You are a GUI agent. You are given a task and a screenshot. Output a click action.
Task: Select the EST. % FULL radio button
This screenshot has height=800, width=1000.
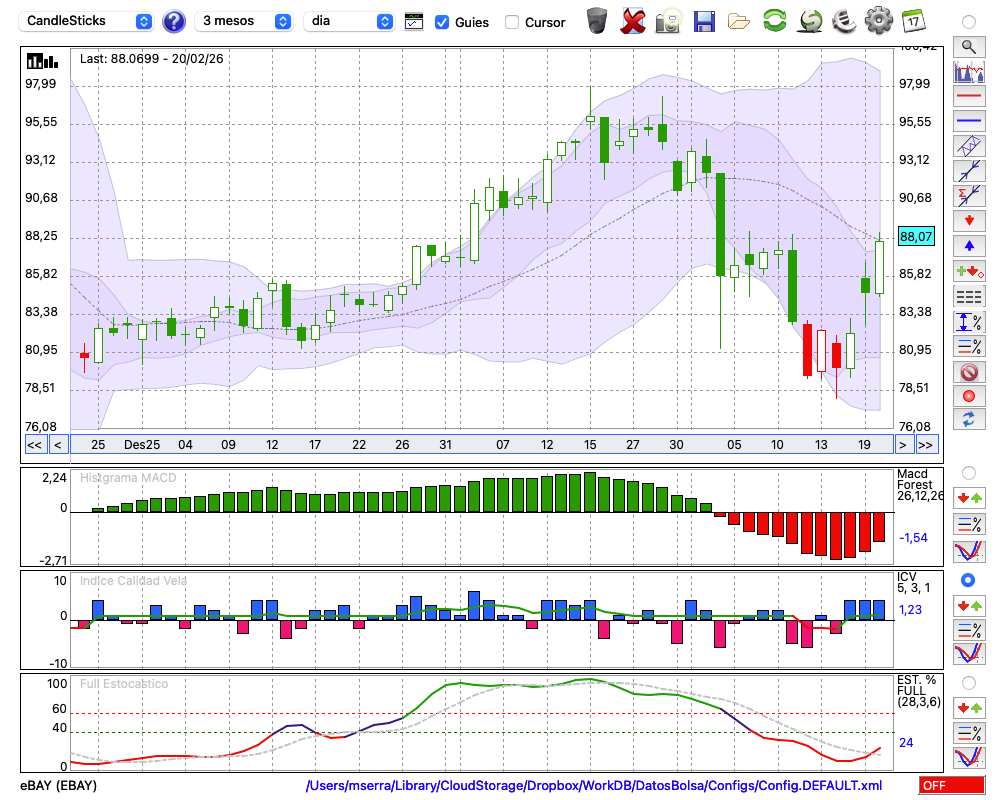[x=969, y=683]
